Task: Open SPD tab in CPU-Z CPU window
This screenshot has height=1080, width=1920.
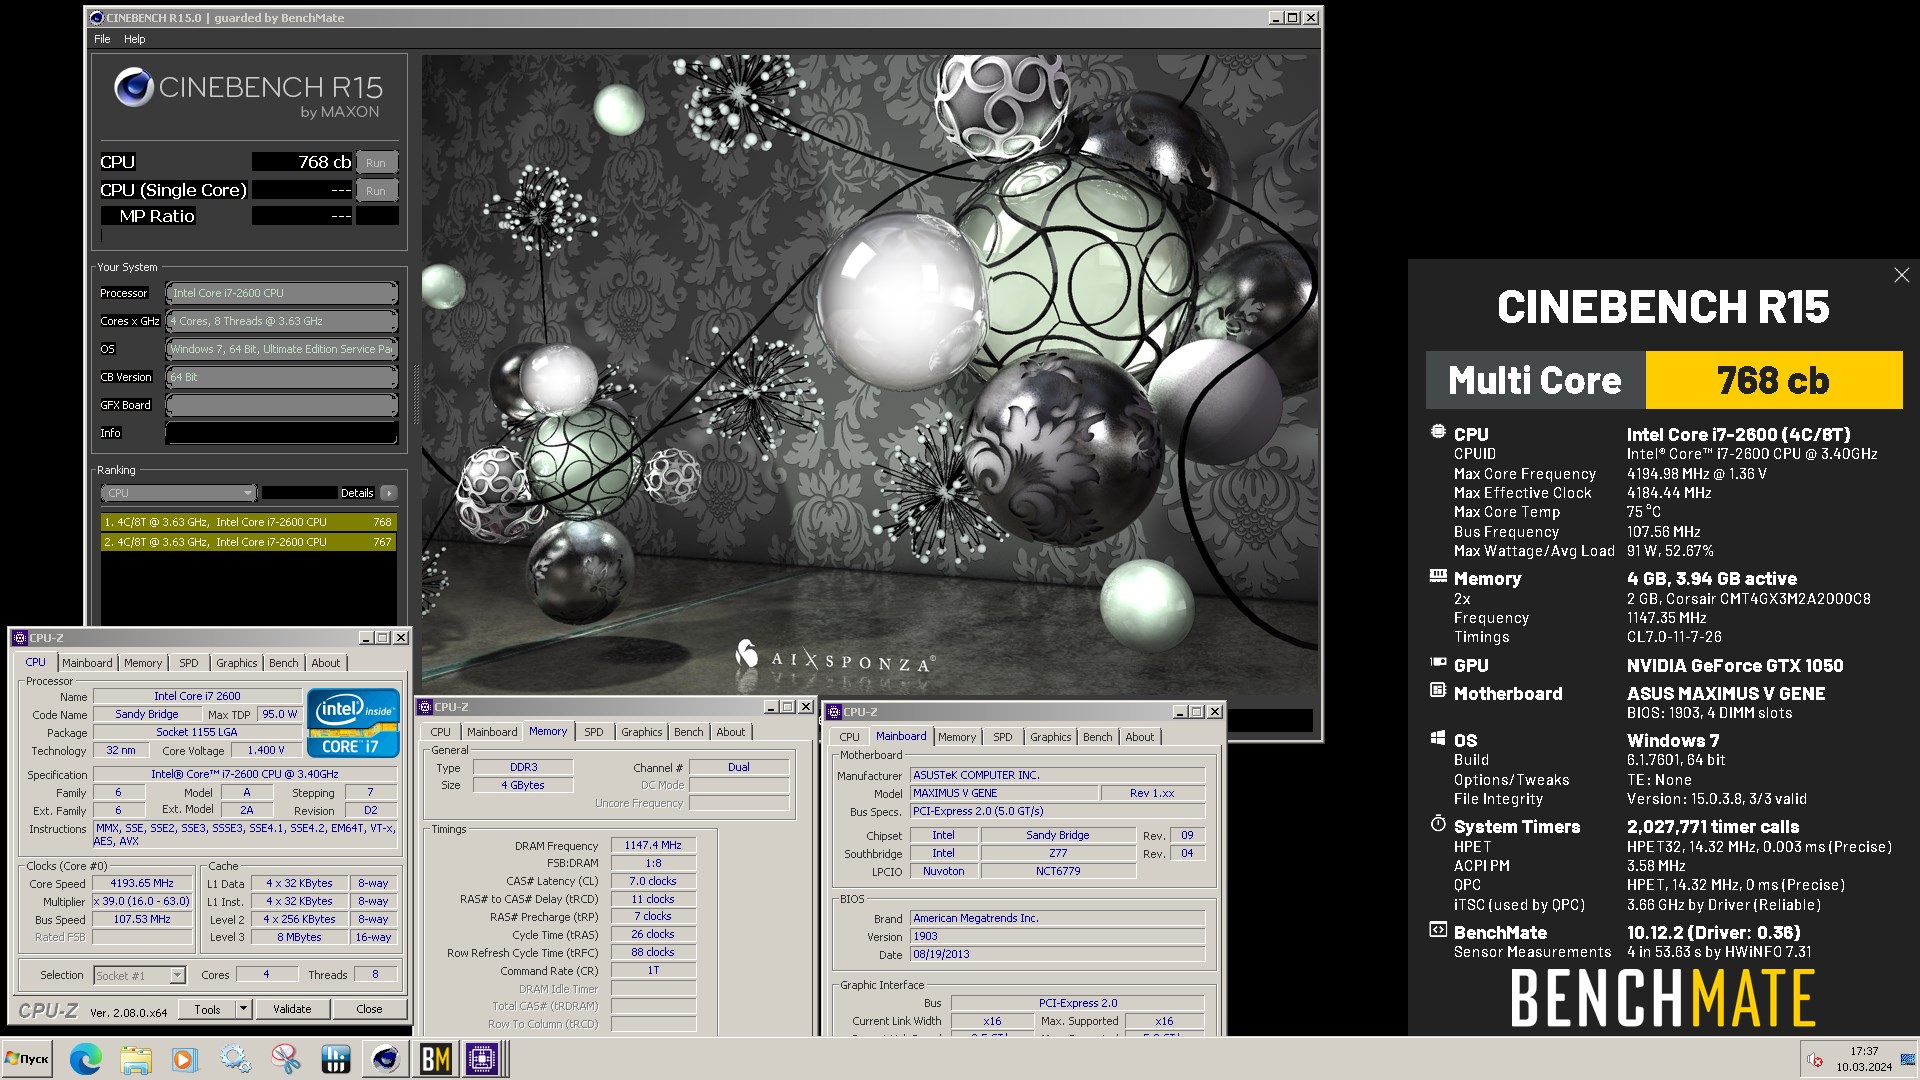Action: pos(189,663)
